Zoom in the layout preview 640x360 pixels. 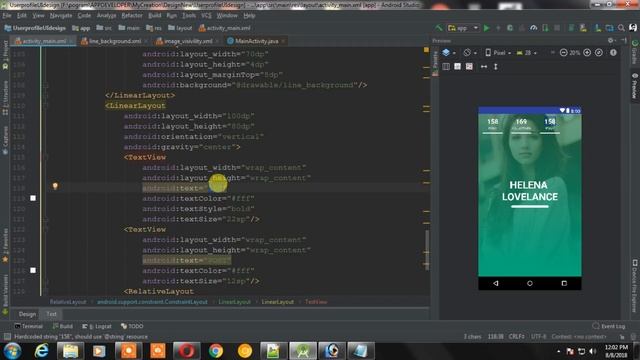587,53
